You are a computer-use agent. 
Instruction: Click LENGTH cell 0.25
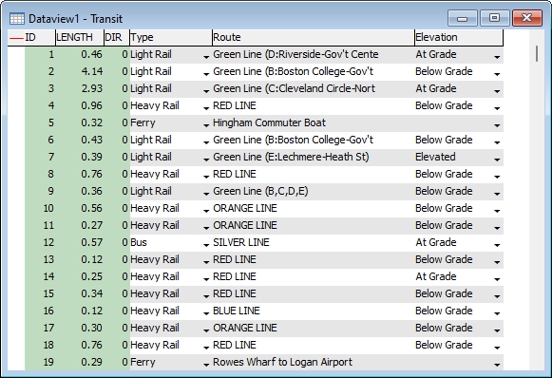tap(80, 277)
